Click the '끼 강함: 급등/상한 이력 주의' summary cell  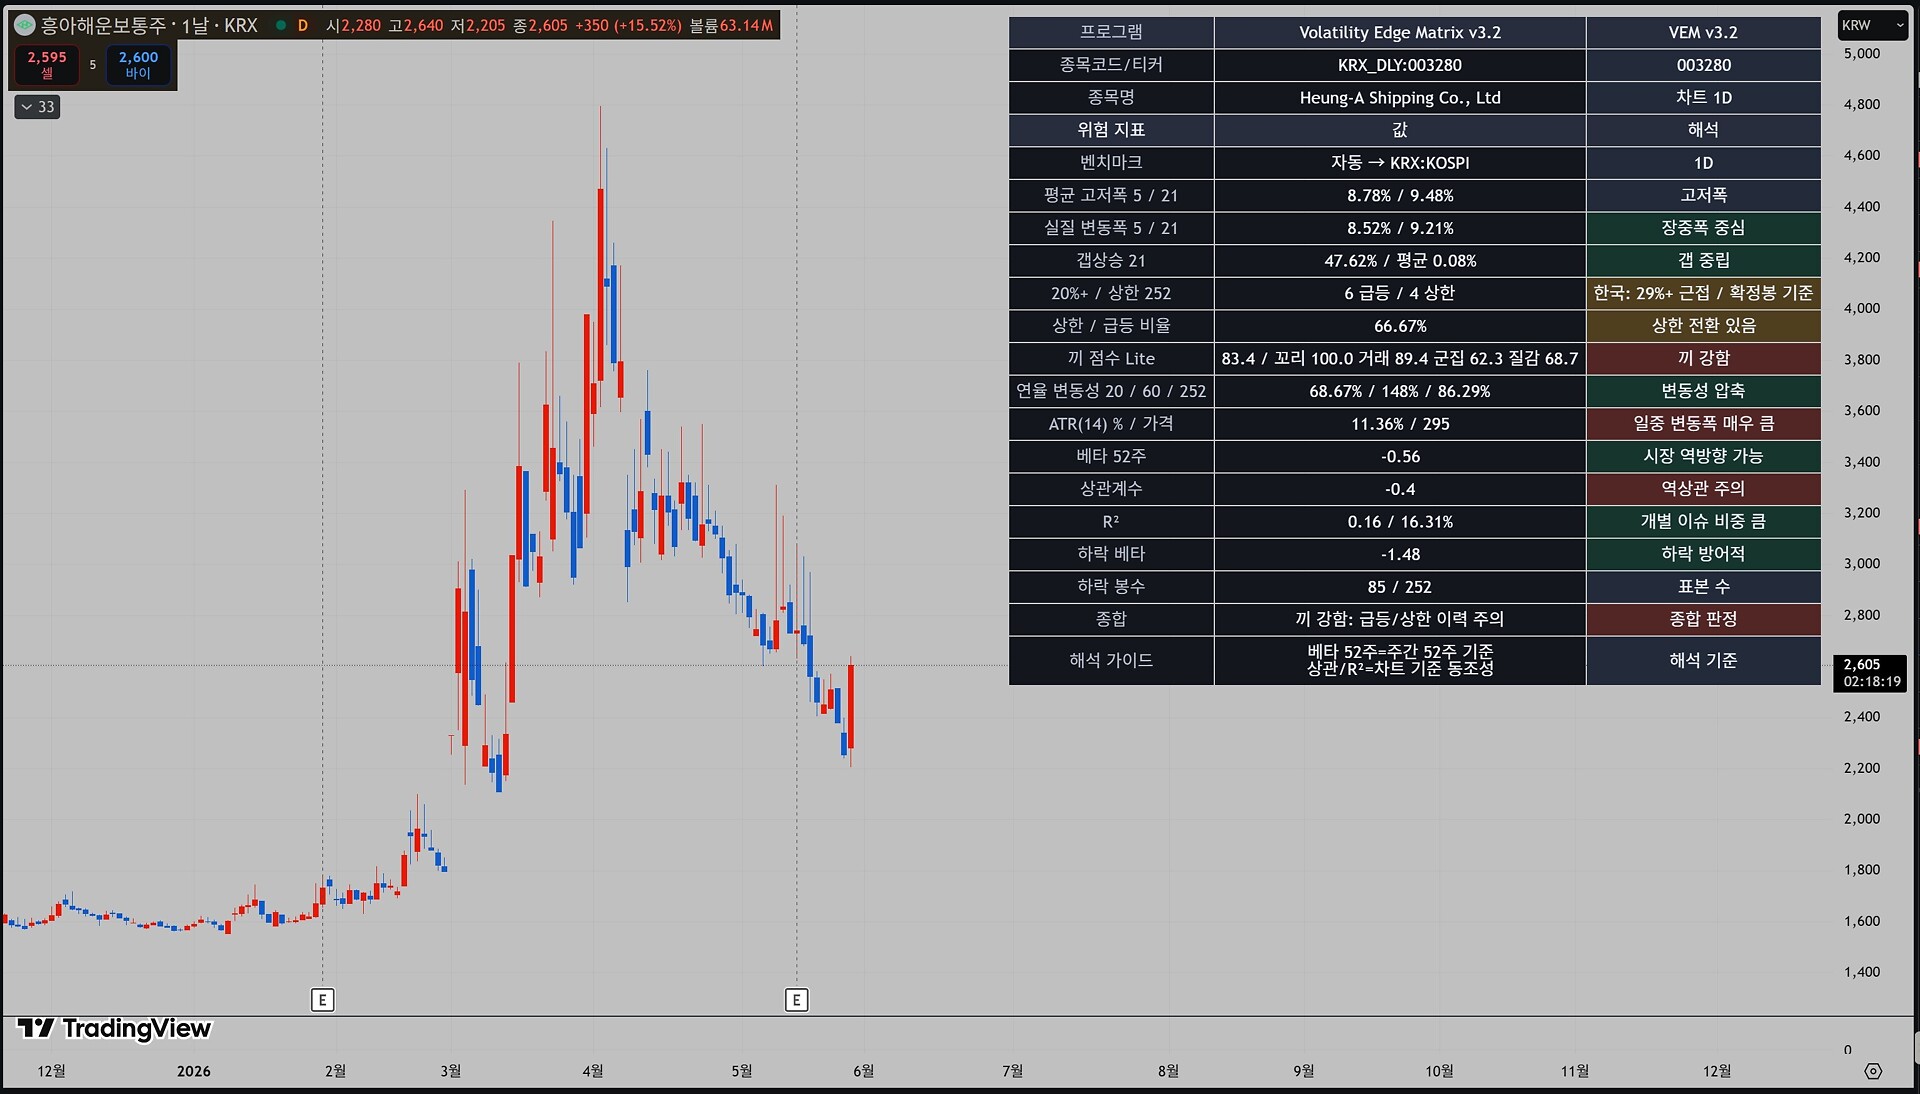[x=1400, y=619]
